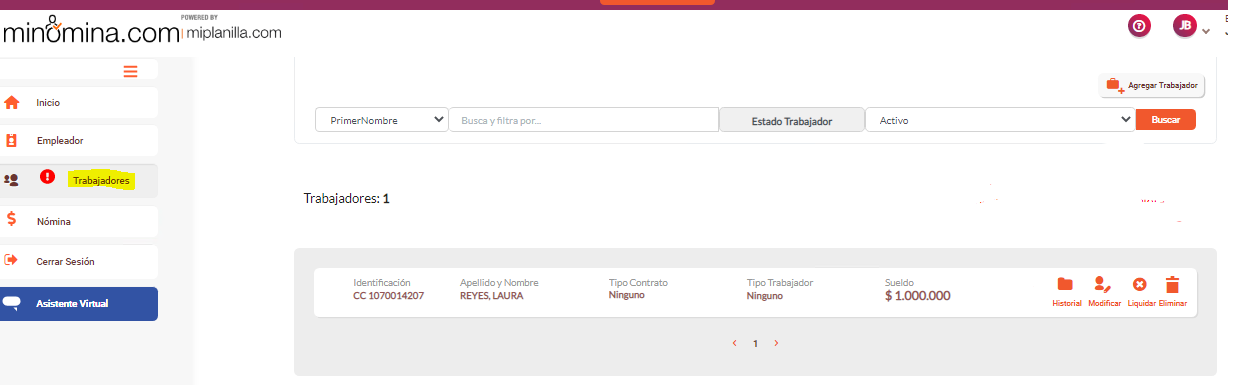Click the Eliminar trash icon
The height and width of the screenshot is (385, 1241).
point(1173,285)
